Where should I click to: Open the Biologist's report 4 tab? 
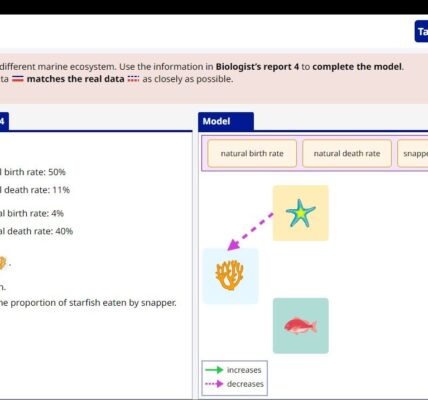coord(4,121)
